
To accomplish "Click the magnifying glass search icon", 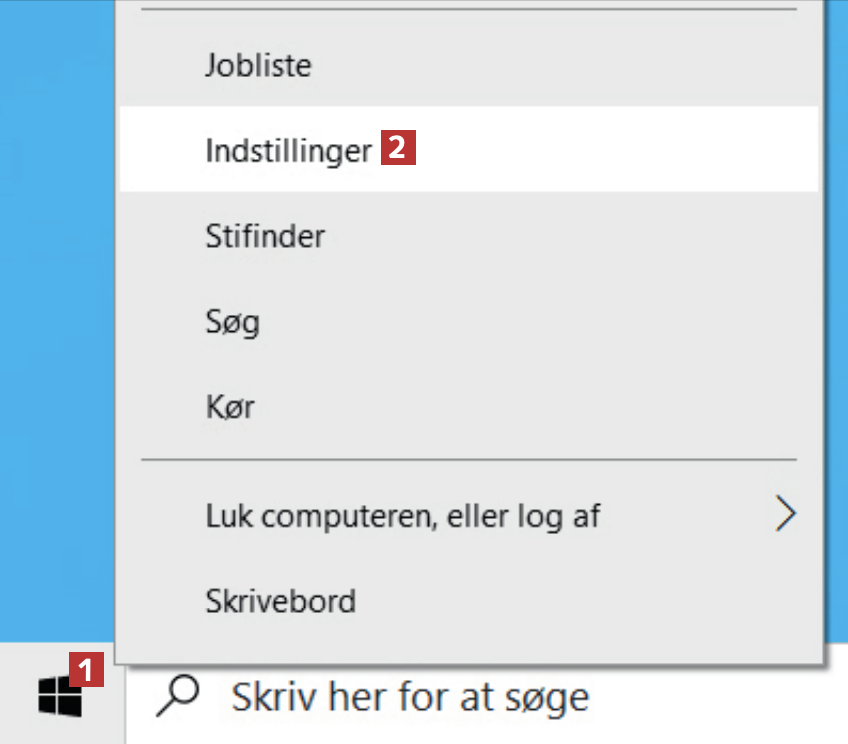I will tap(179, 696).
